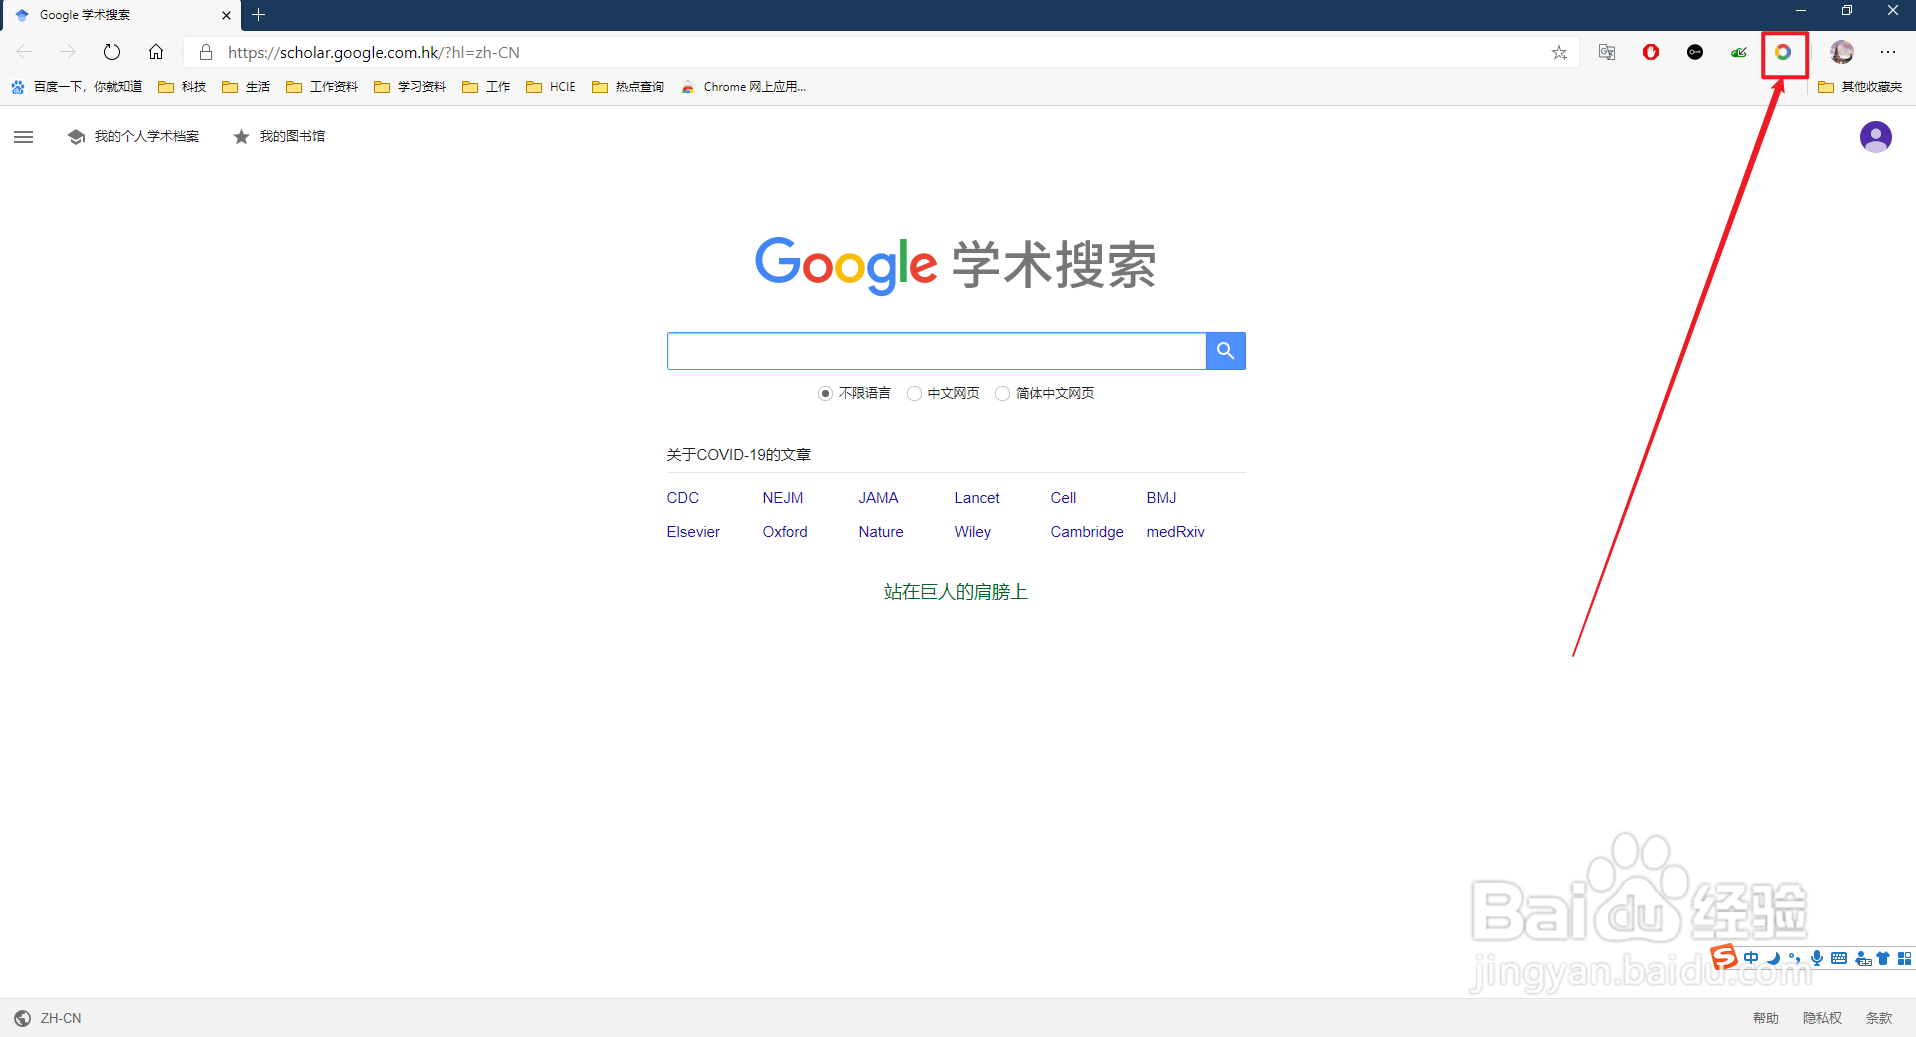This screenshot has height=1037, width=1916.
Task: Click the ZH-CN language label
Action: [x=61, y=1018]
